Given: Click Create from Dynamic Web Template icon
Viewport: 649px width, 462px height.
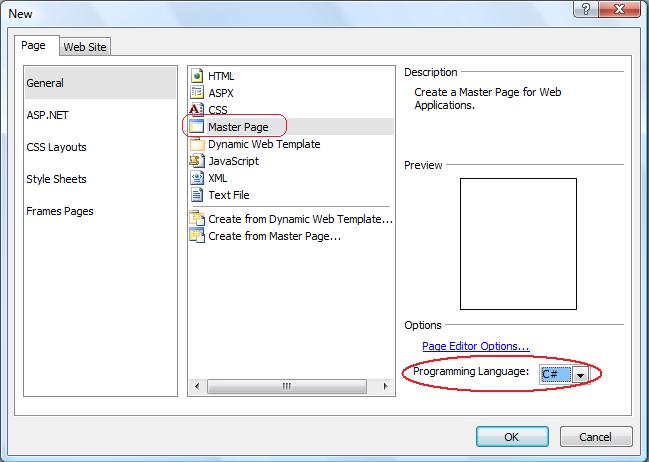Looking at the screenshot, I should [x=196, y=219].
